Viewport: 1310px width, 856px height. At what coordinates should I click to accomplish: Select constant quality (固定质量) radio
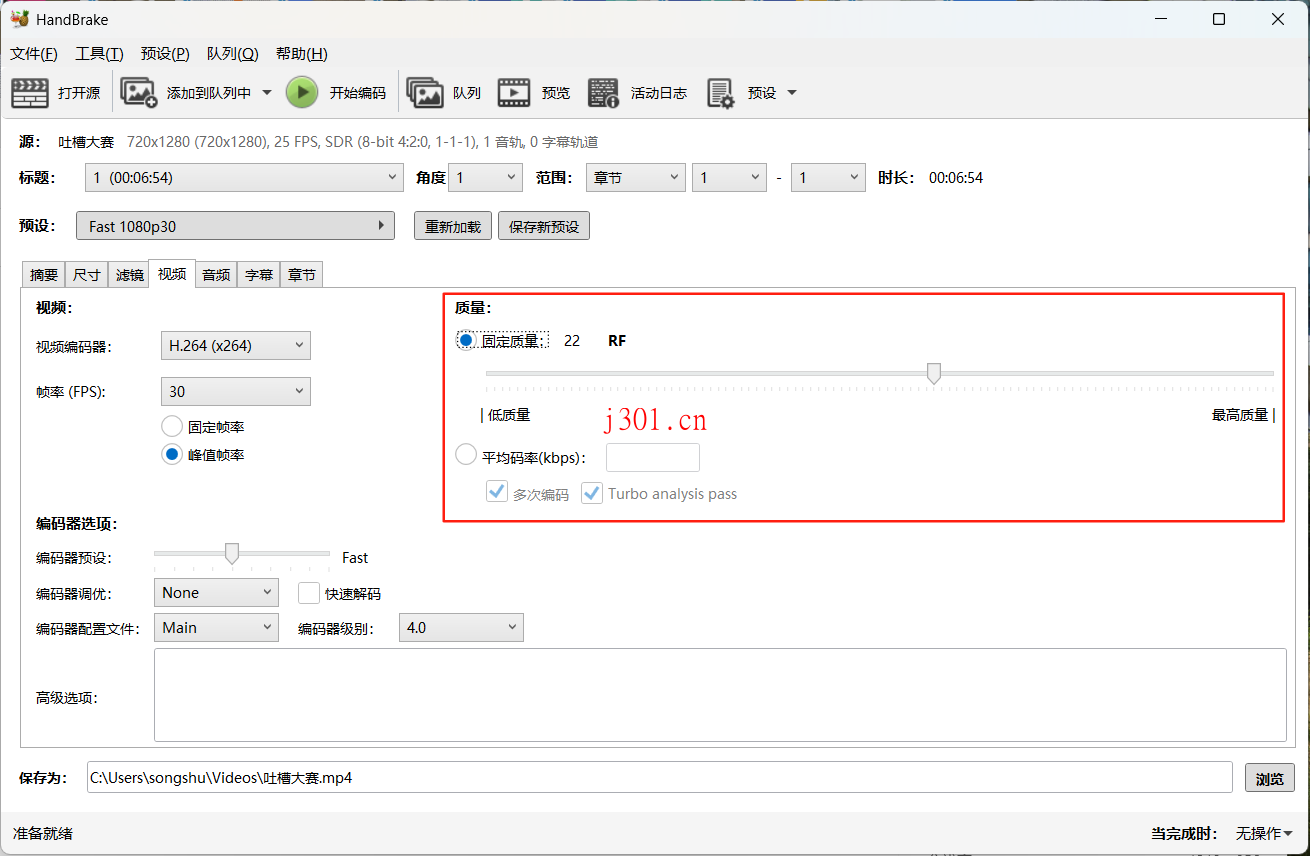(x=466, y=341)
